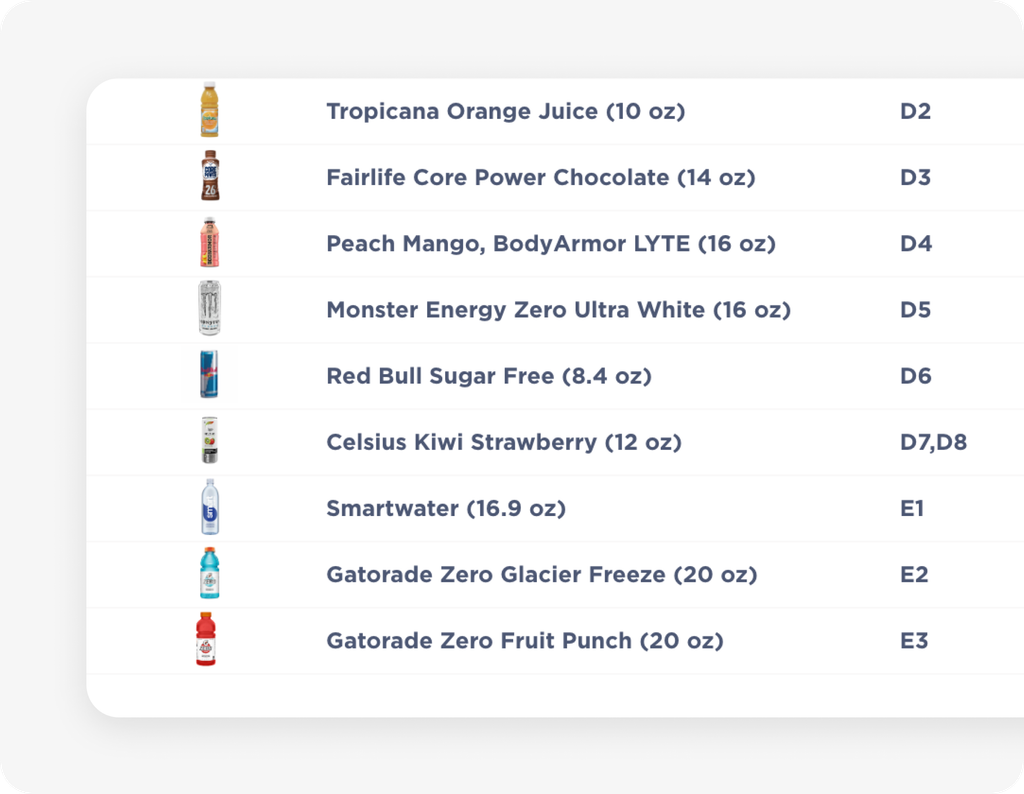Select Celsius Kiwi Strawberry (12 oz) product name
Screen dimensions: 1024x794
coord(503,442)
